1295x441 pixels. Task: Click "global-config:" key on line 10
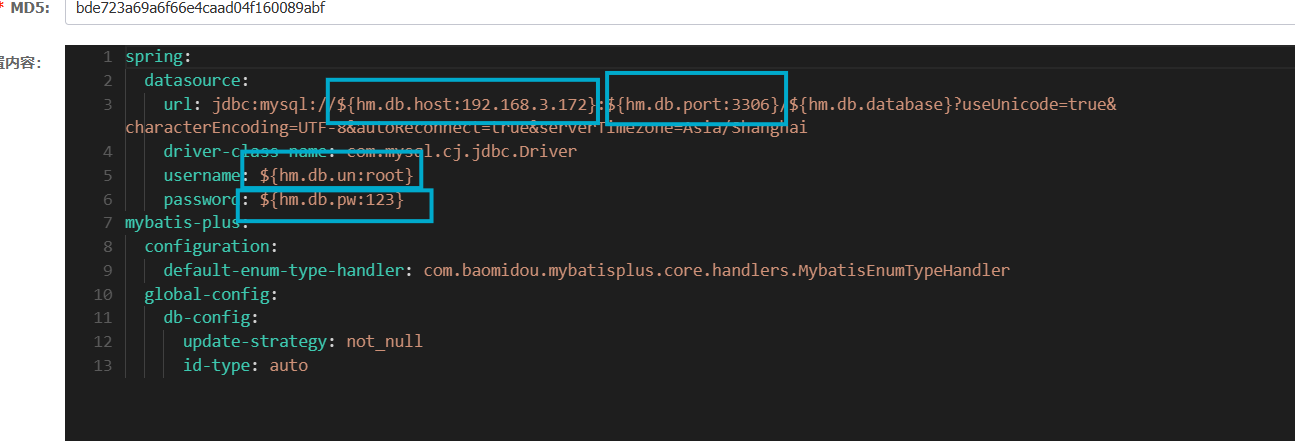tap(211, 295)
